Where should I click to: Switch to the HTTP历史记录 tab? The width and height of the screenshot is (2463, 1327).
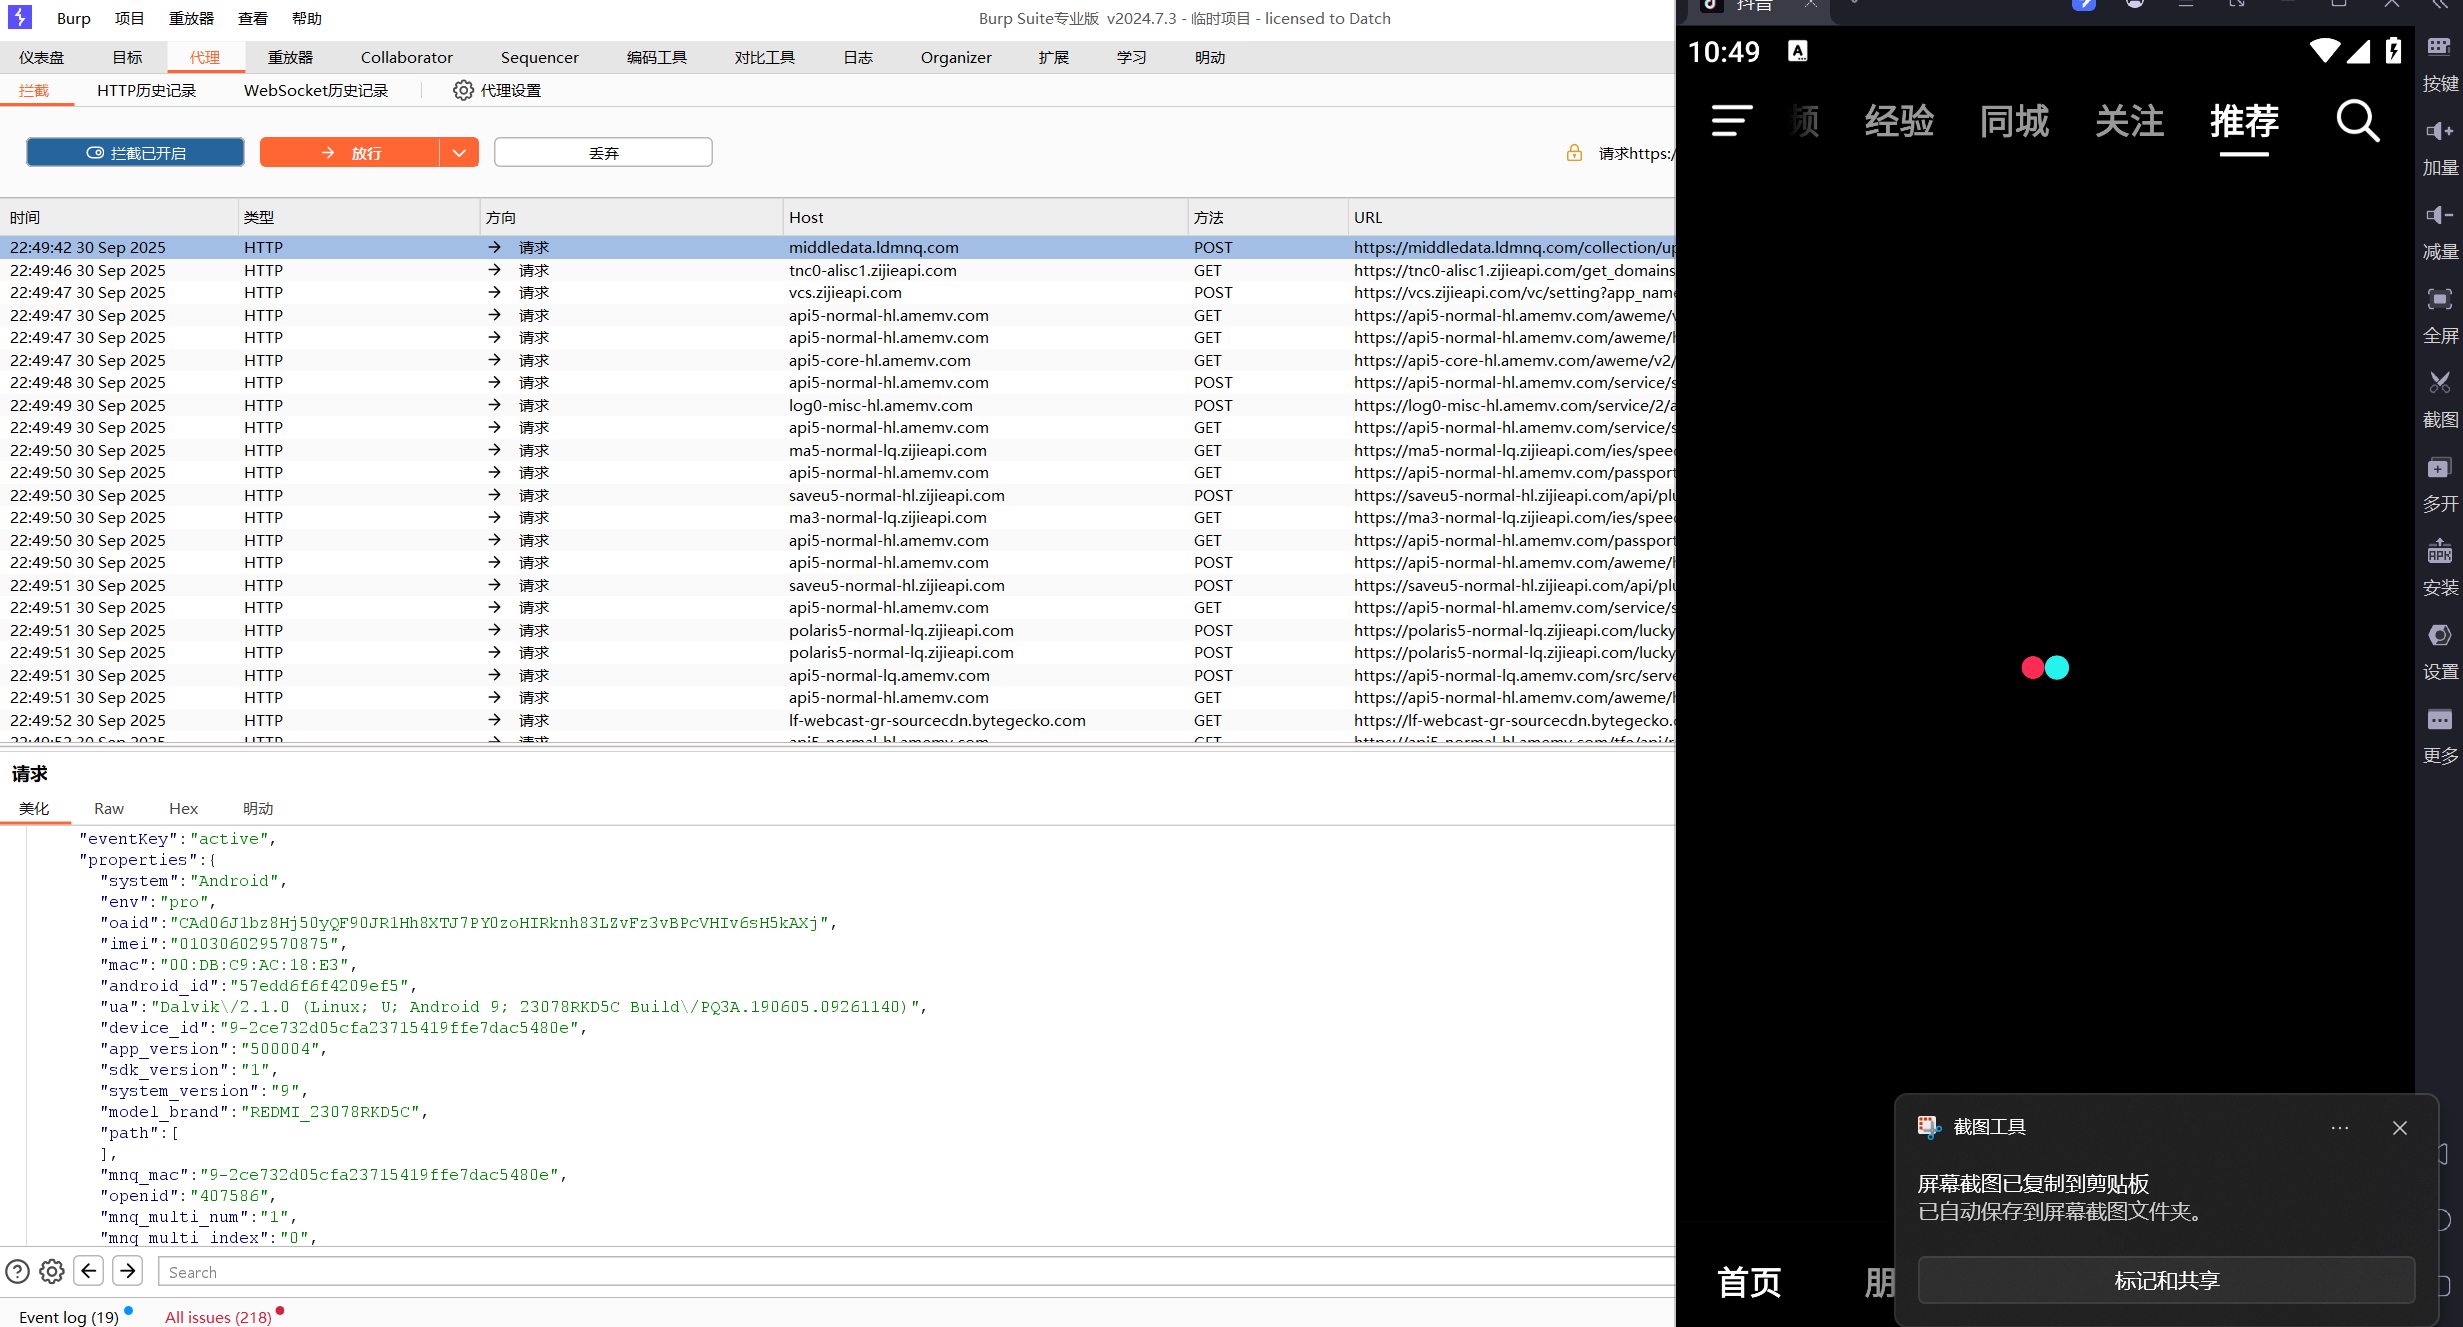point(146,90)
